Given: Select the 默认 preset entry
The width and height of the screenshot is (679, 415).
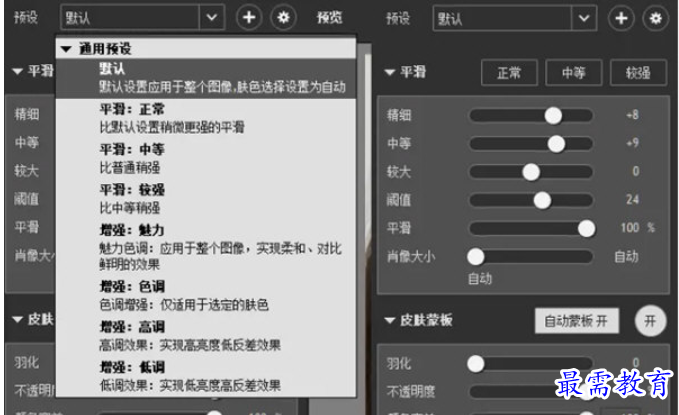Looking at the screenshot, I should click(x=206, y=78).
